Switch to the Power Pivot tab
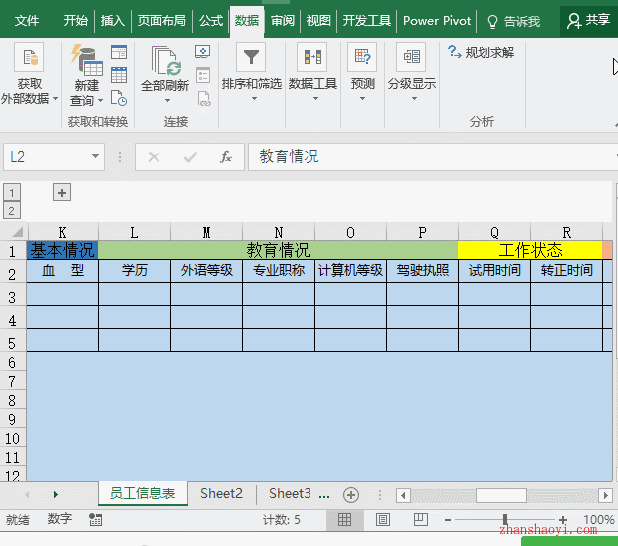This screenshot has width=618, height=546. [x=437, y=20]
